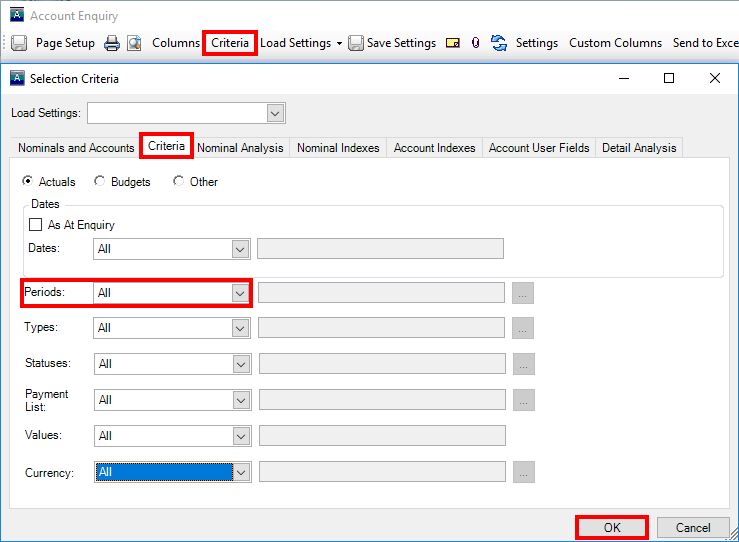
Task: Open the Load Settings combo box in dialog
Action: 275,113
